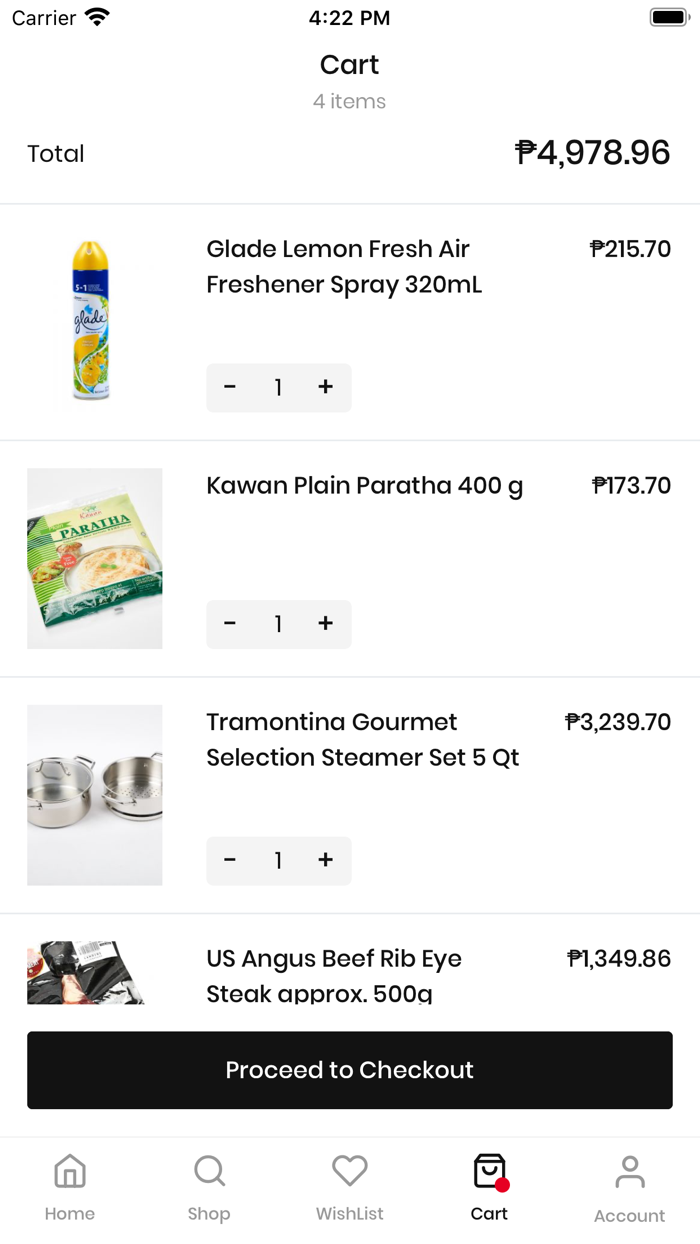Open Glade air freshener product image
This screenshot has width=700, height=1244.
point(94,322)
